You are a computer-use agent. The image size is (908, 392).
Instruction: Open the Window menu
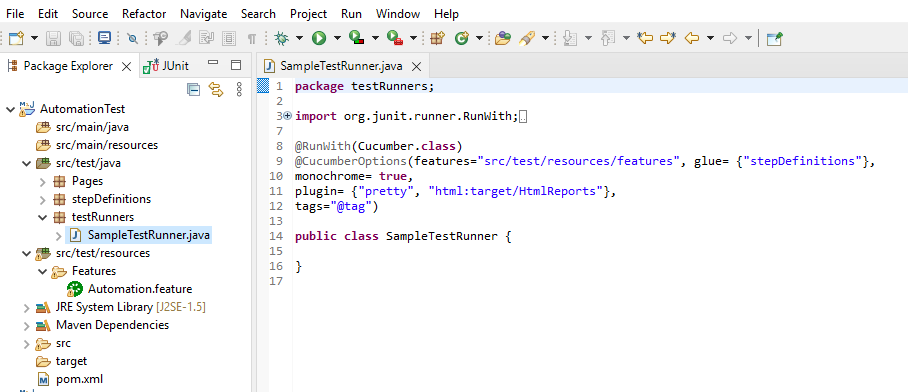click(398, 13)
